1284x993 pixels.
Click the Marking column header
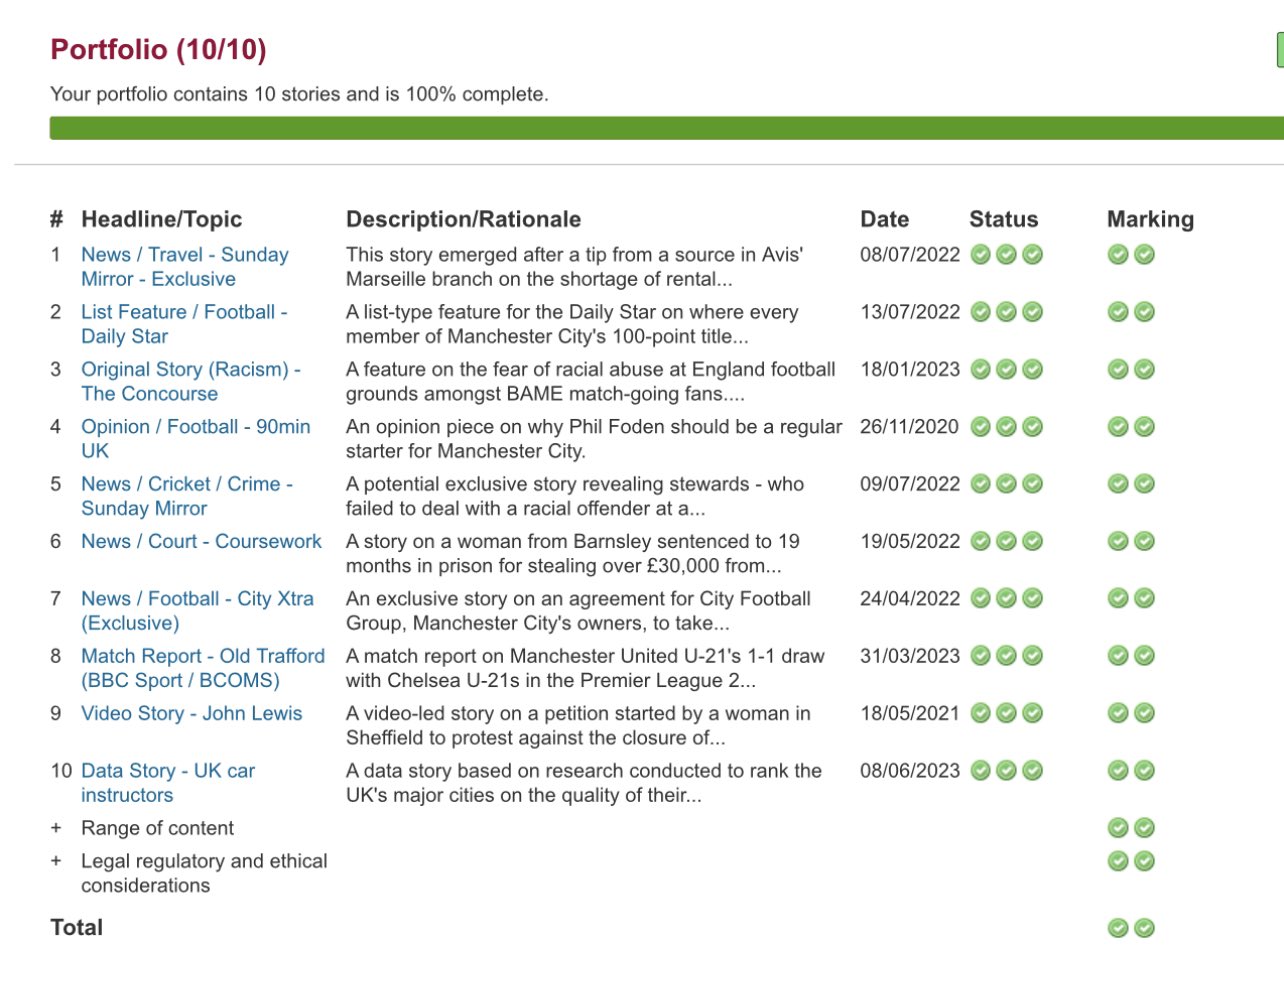1150,219
